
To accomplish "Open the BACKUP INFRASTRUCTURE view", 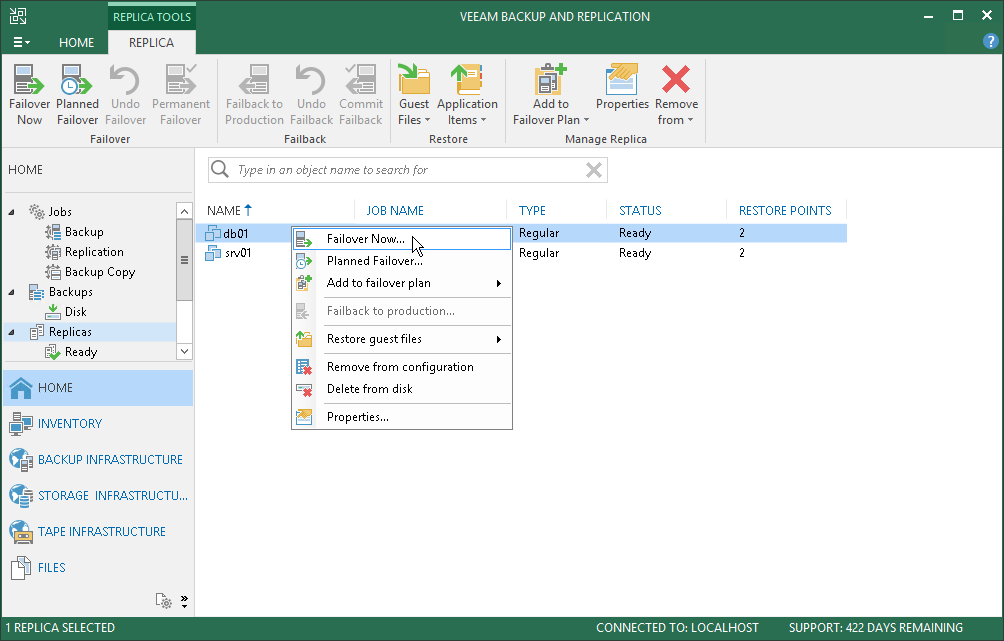I will [x=98, y=459].
